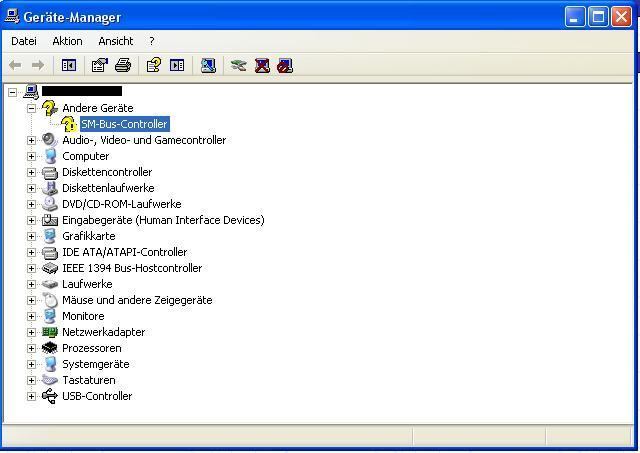
Task: Click the Tastaturen keyboard icon
Action: (50, 380)
